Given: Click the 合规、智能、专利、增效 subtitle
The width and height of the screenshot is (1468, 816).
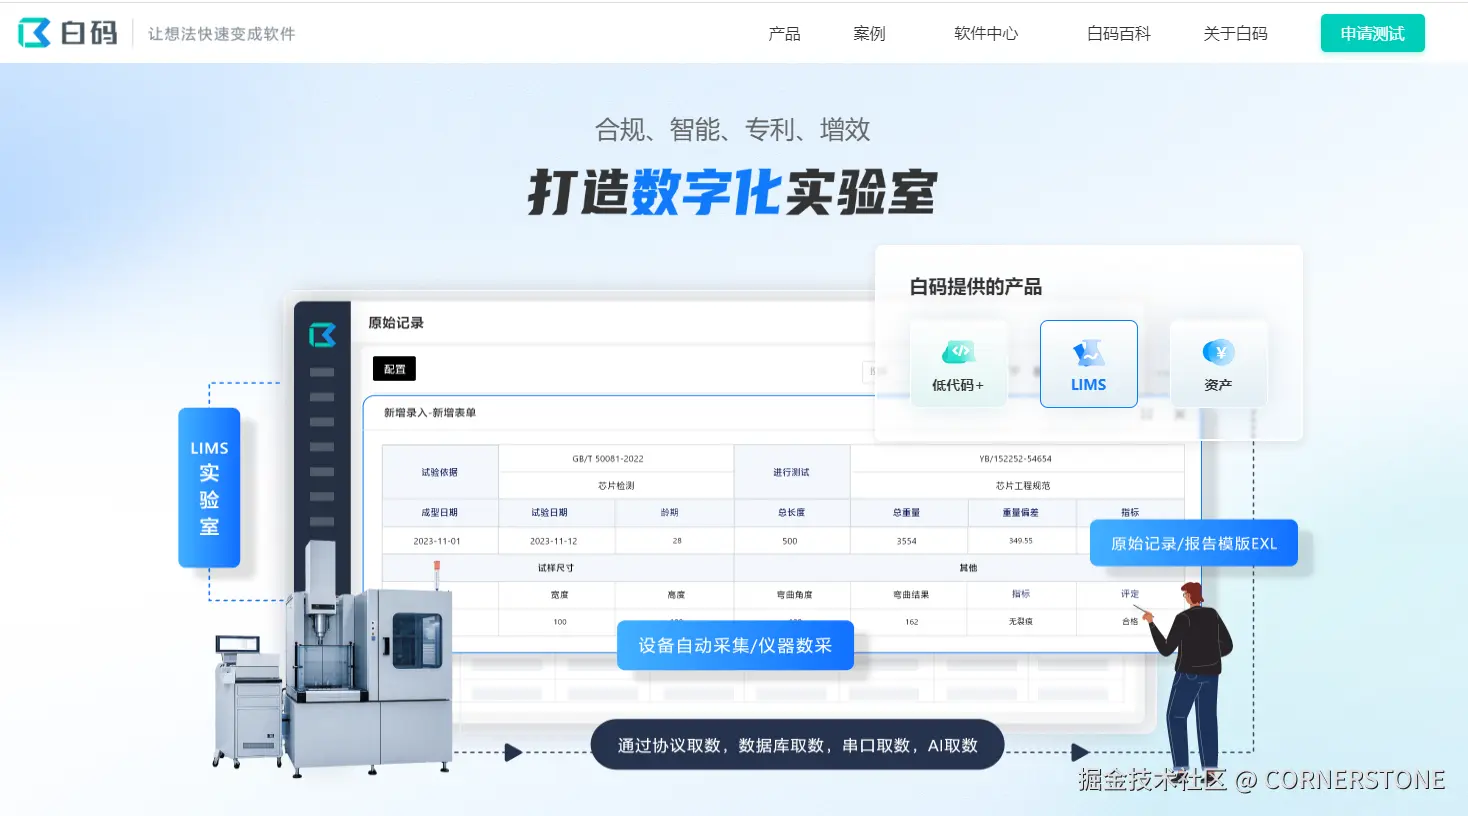Looking at the screenshot, I should (x=732, y=129).
